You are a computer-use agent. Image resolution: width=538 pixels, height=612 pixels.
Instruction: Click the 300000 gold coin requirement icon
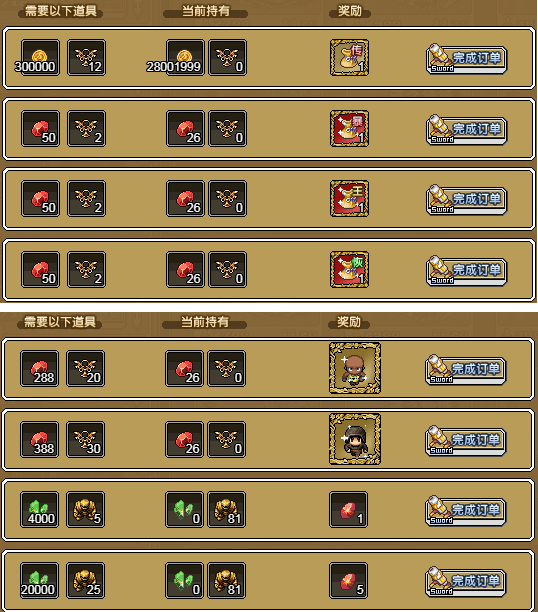(x=40, y=57)
